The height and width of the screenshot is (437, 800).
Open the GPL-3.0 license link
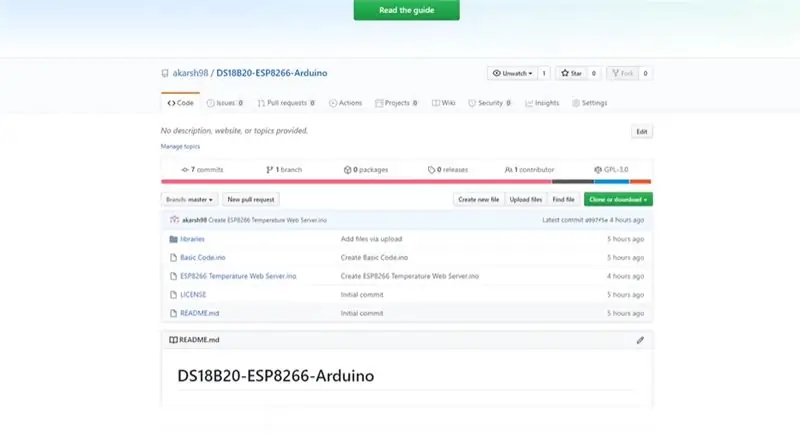click(x=611, y=170)
